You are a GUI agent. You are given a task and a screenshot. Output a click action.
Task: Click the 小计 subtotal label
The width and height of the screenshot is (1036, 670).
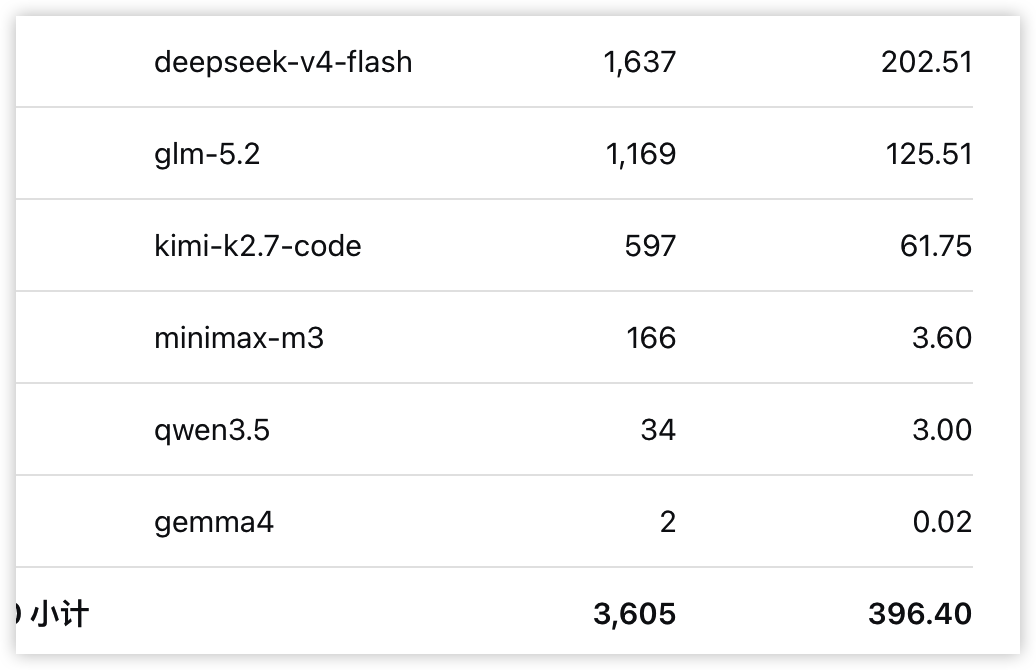[x=59, y=614]
